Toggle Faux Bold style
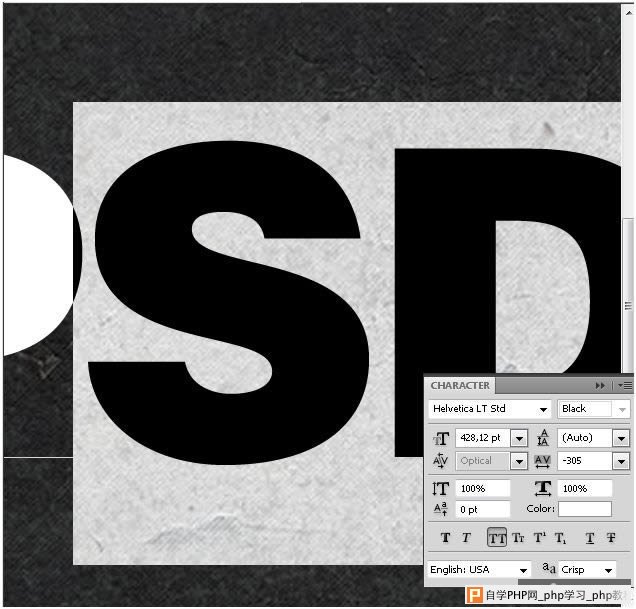Image resolution: width=636 pixels, height=609 pixels. click(x=445, y=538)
